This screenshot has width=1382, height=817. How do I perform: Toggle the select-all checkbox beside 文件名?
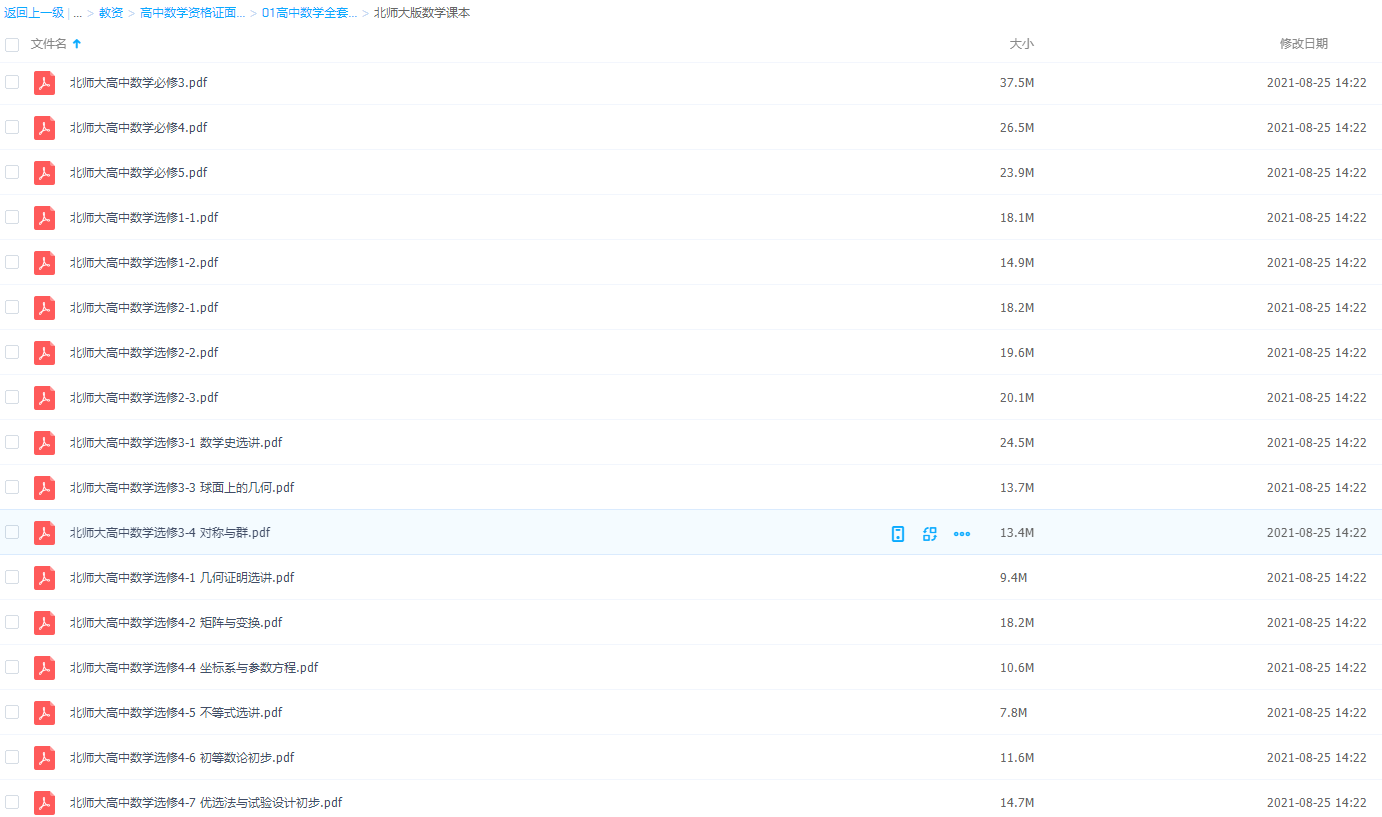pos(12,44)
